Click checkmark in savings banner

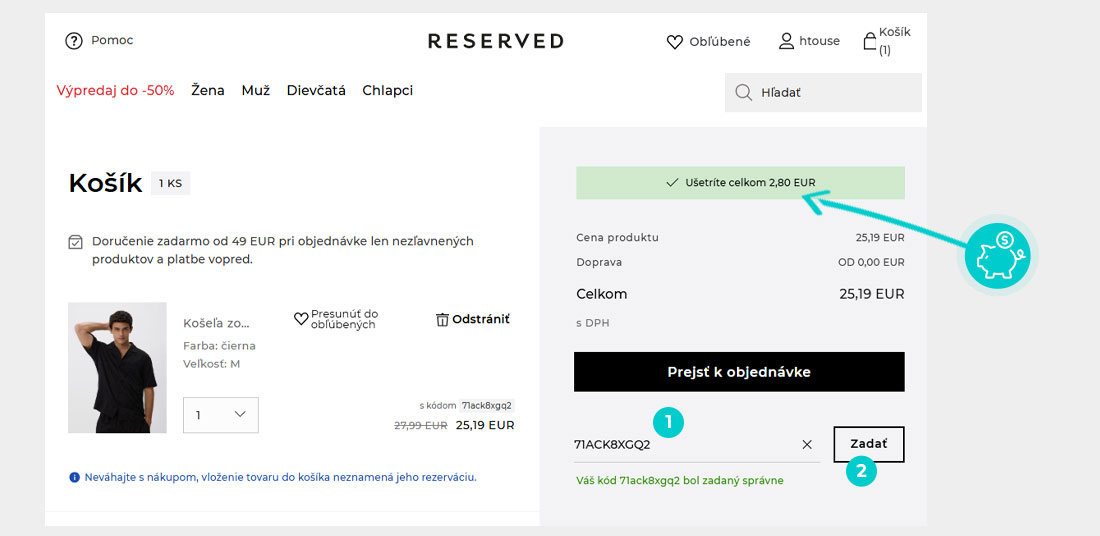[x=671, y=183]
